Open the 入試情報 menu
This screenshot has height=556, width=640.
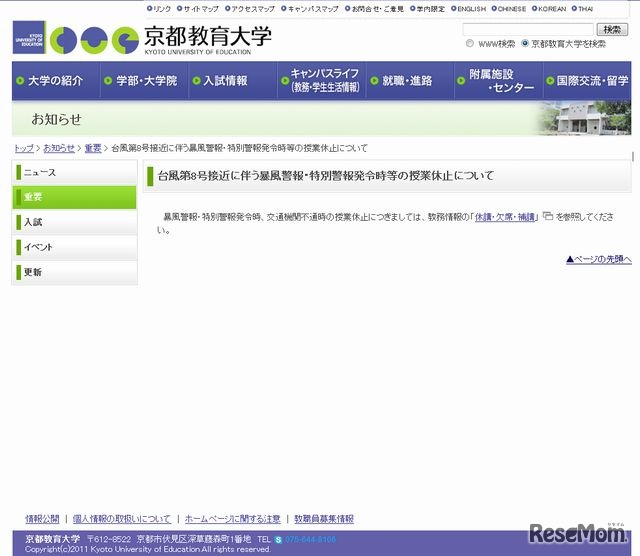click(x=233, y=80)
